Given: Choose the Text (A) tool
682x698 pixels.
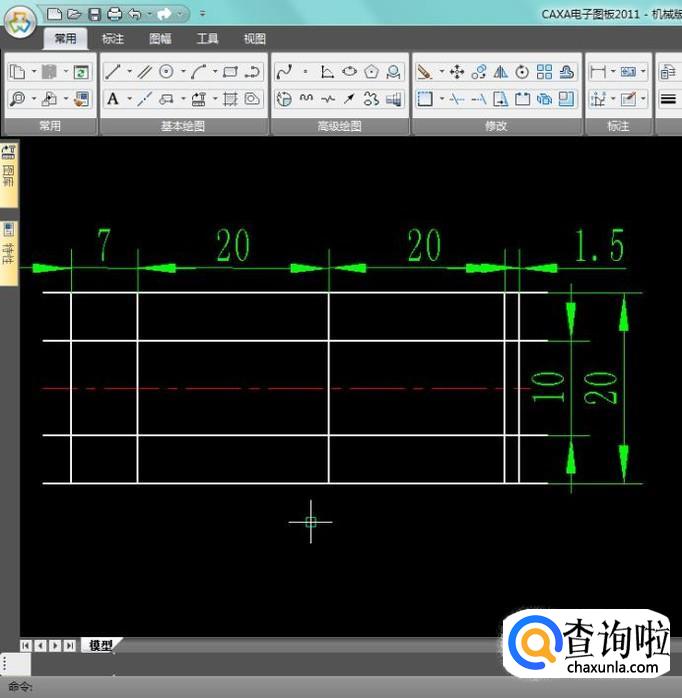Looking at the screenshot, I should click(x=113, y=99).
